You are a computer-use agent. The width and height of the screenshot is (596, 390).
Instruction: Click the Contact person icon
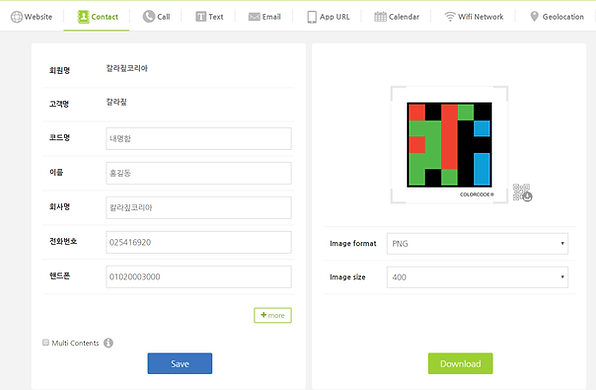pyautogui.click(x=83, y=17)
